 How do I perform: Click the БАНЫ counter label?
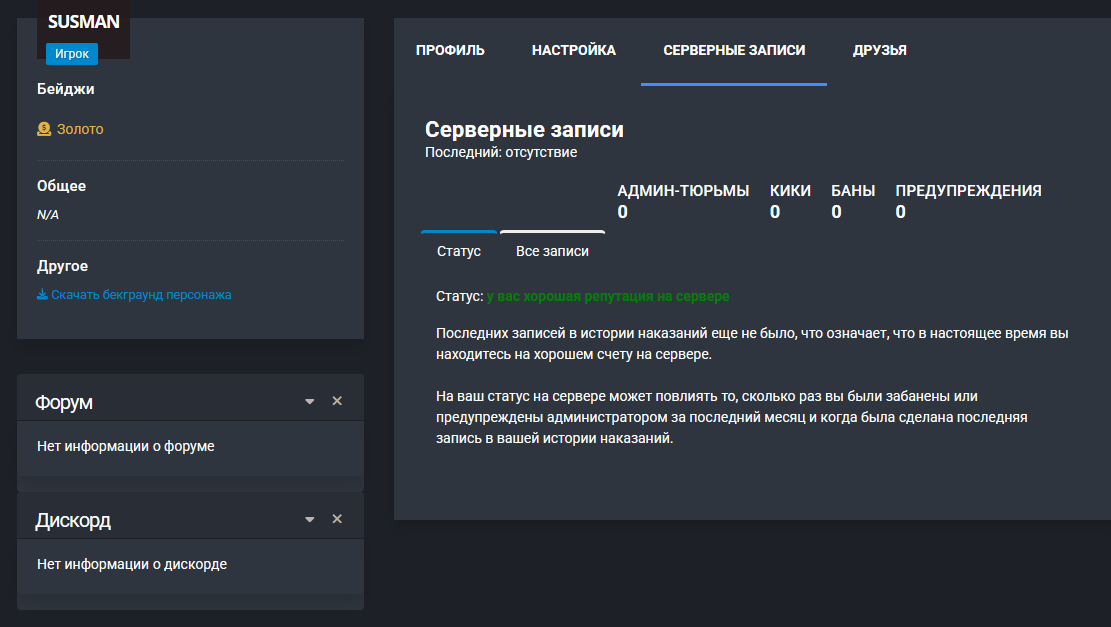(853, 191)
